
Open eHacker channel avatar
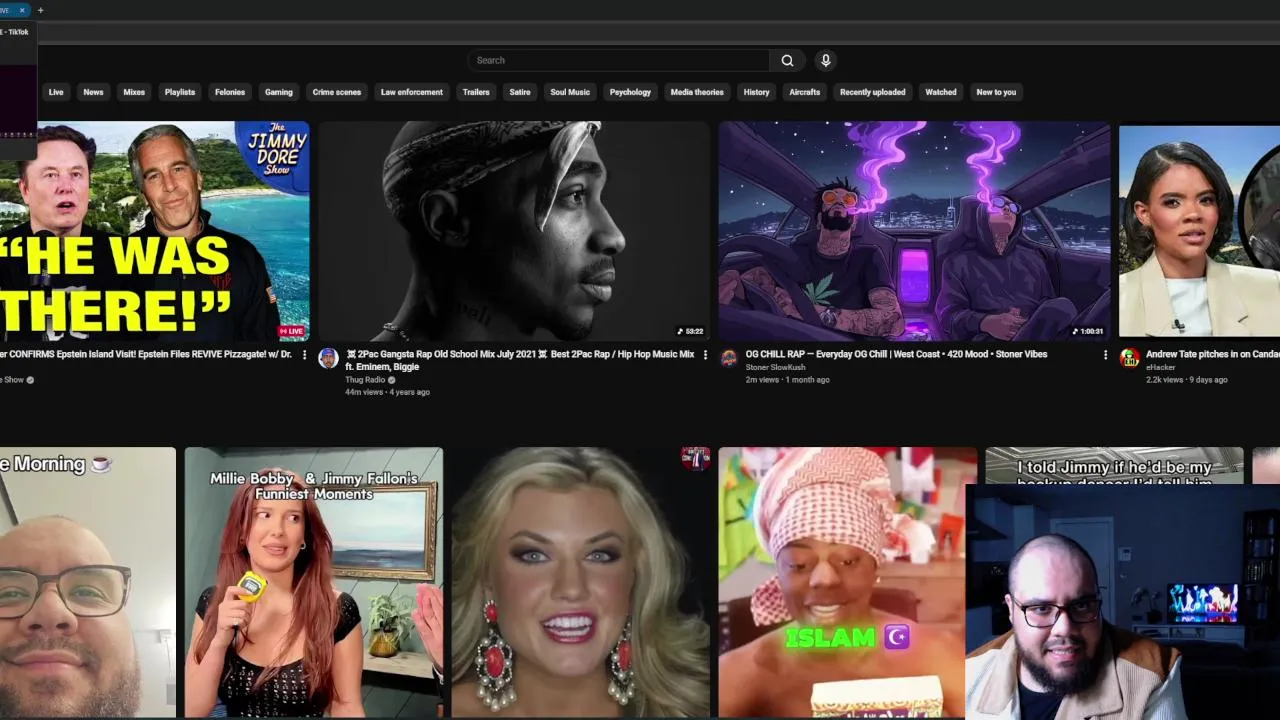(x=1129, y=358)
